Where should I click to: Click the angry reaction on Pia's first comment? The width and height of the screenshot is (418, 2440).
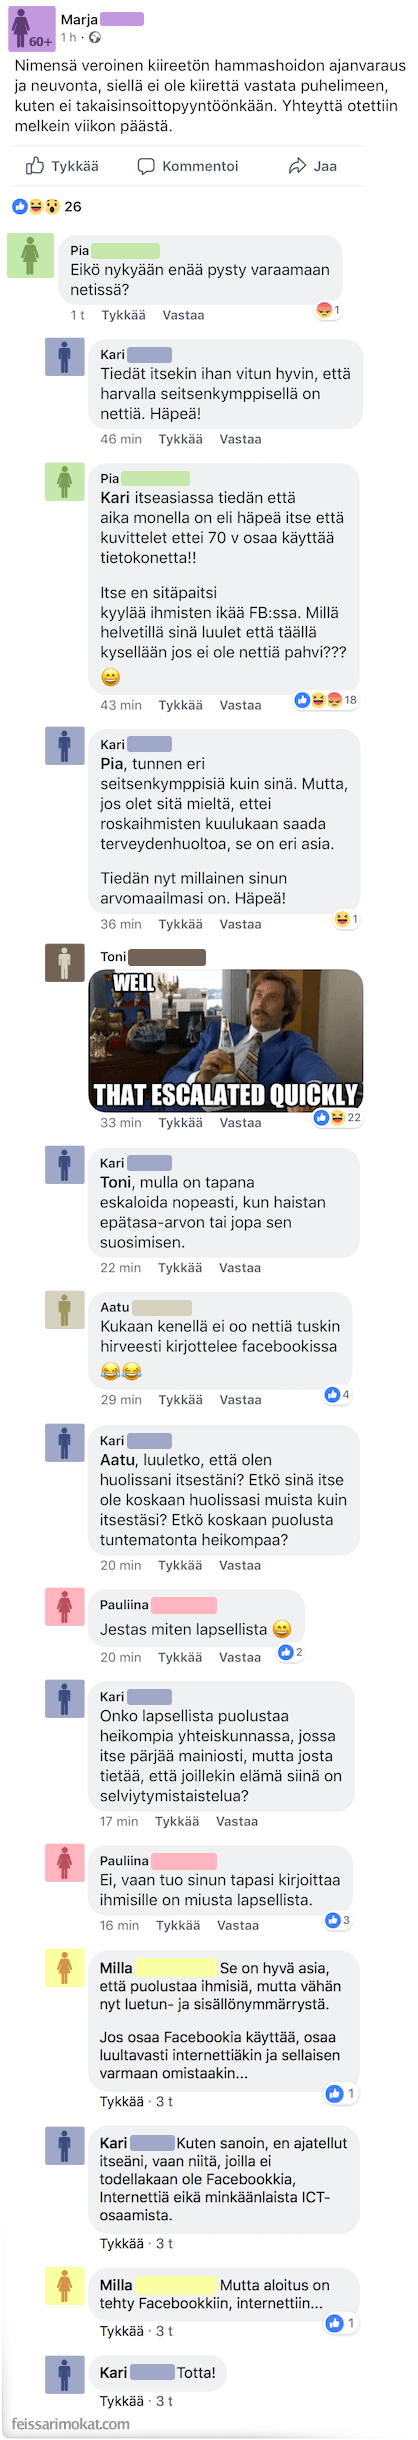324,310
